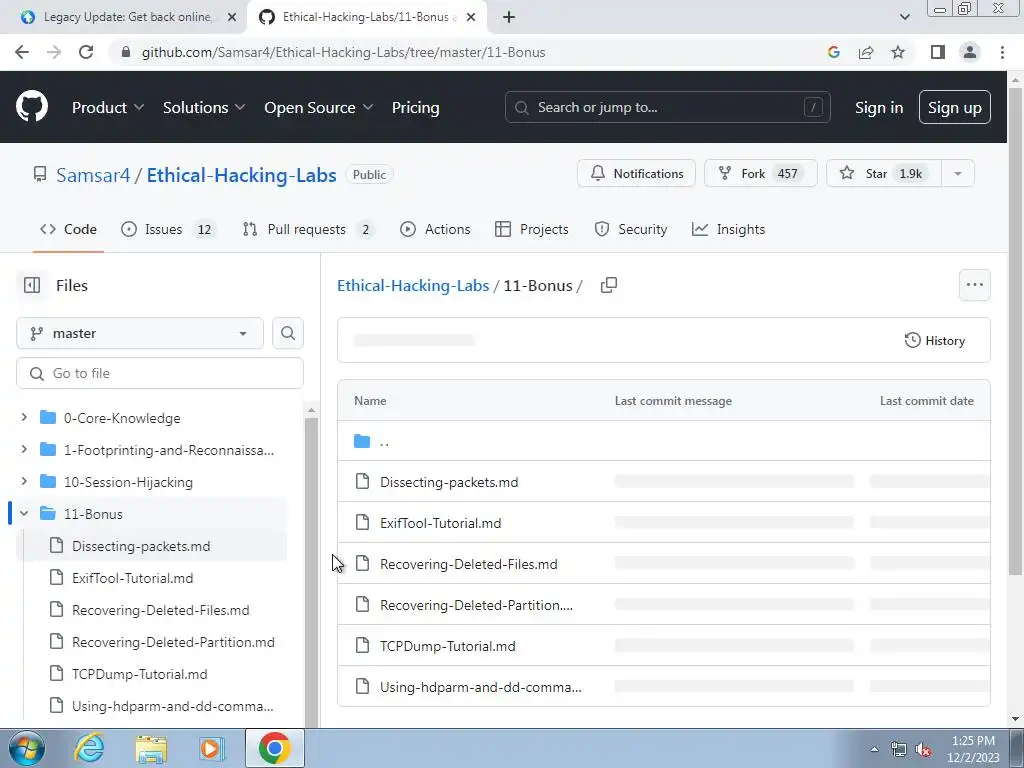This screenshot has height=768, width=1024.
Task: Switch to the Insights tab
Action: [x=728, y=229]
